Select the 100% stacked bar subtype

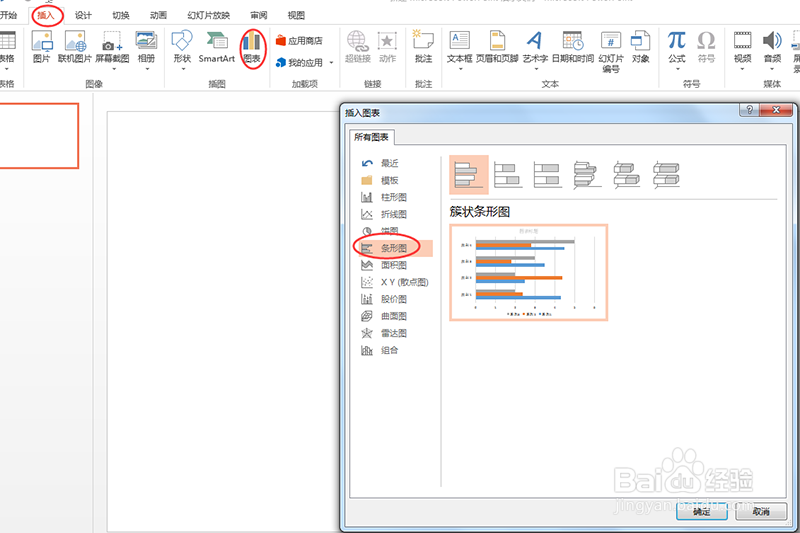pos(547,175)
